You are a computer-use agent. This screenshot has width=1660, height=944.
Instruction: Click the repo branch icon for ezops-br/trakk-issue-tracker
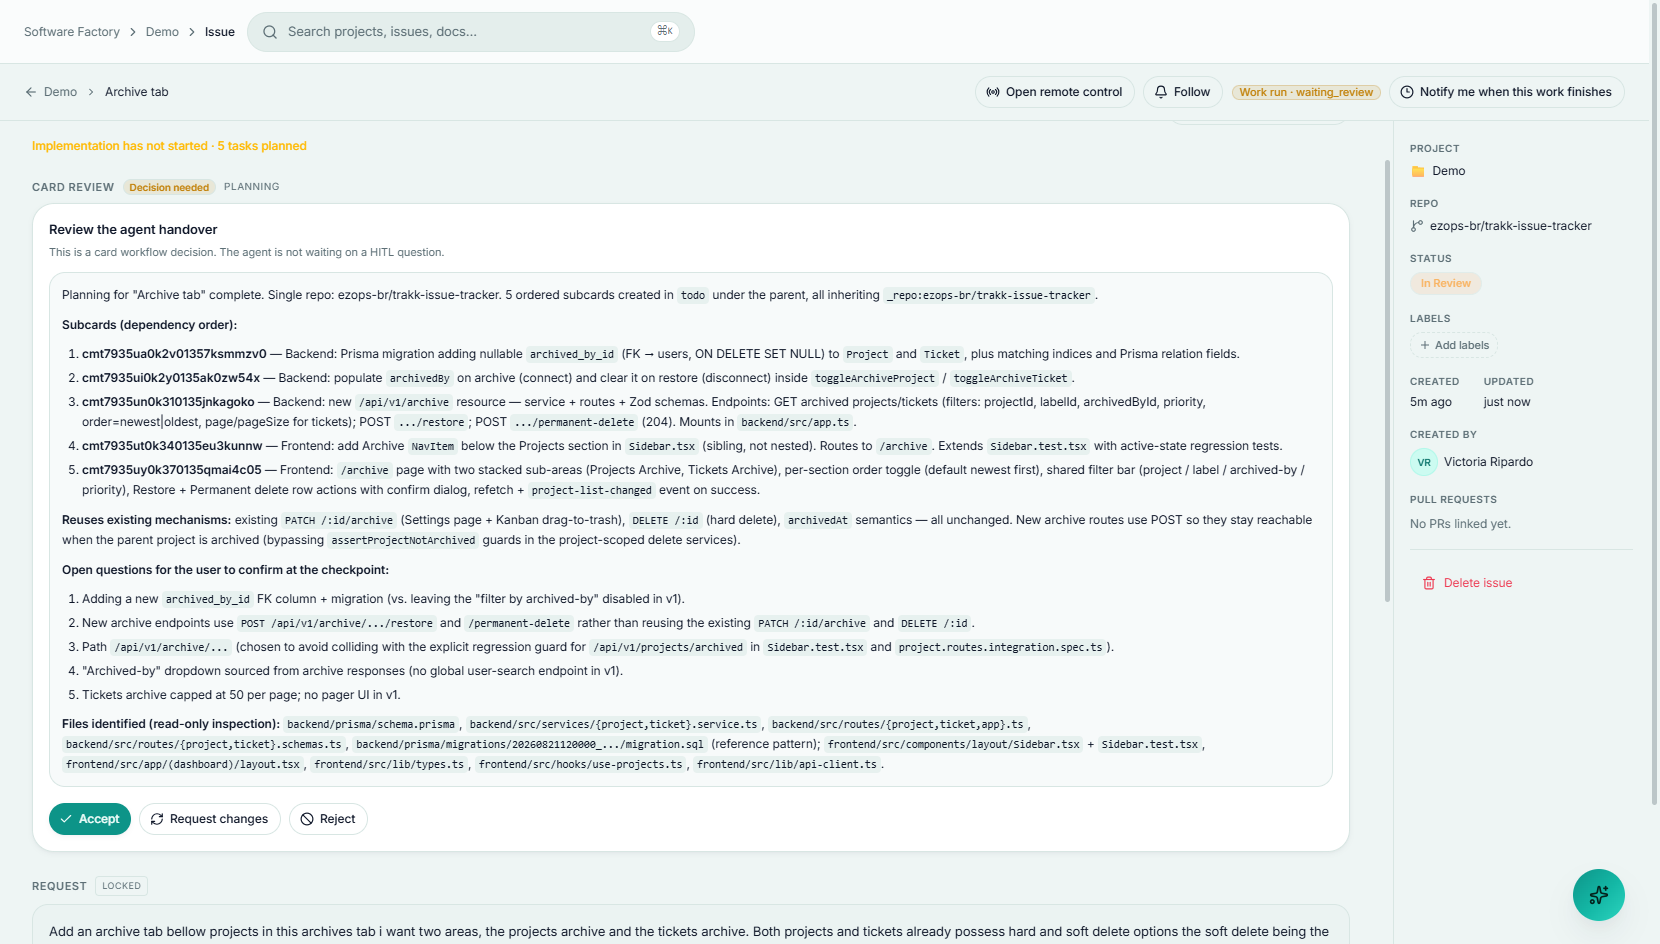pyautogui.click(x=1417, y=226)
